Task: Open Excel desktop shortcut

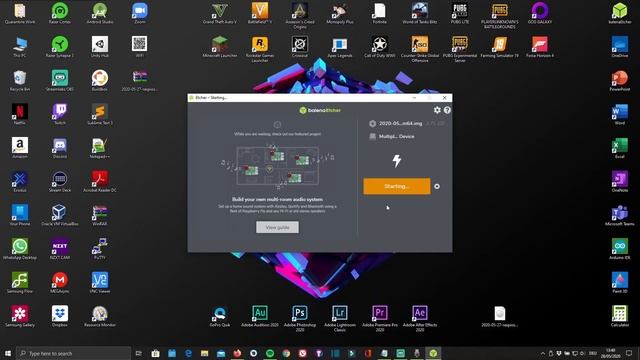Action: pos(620,148)
